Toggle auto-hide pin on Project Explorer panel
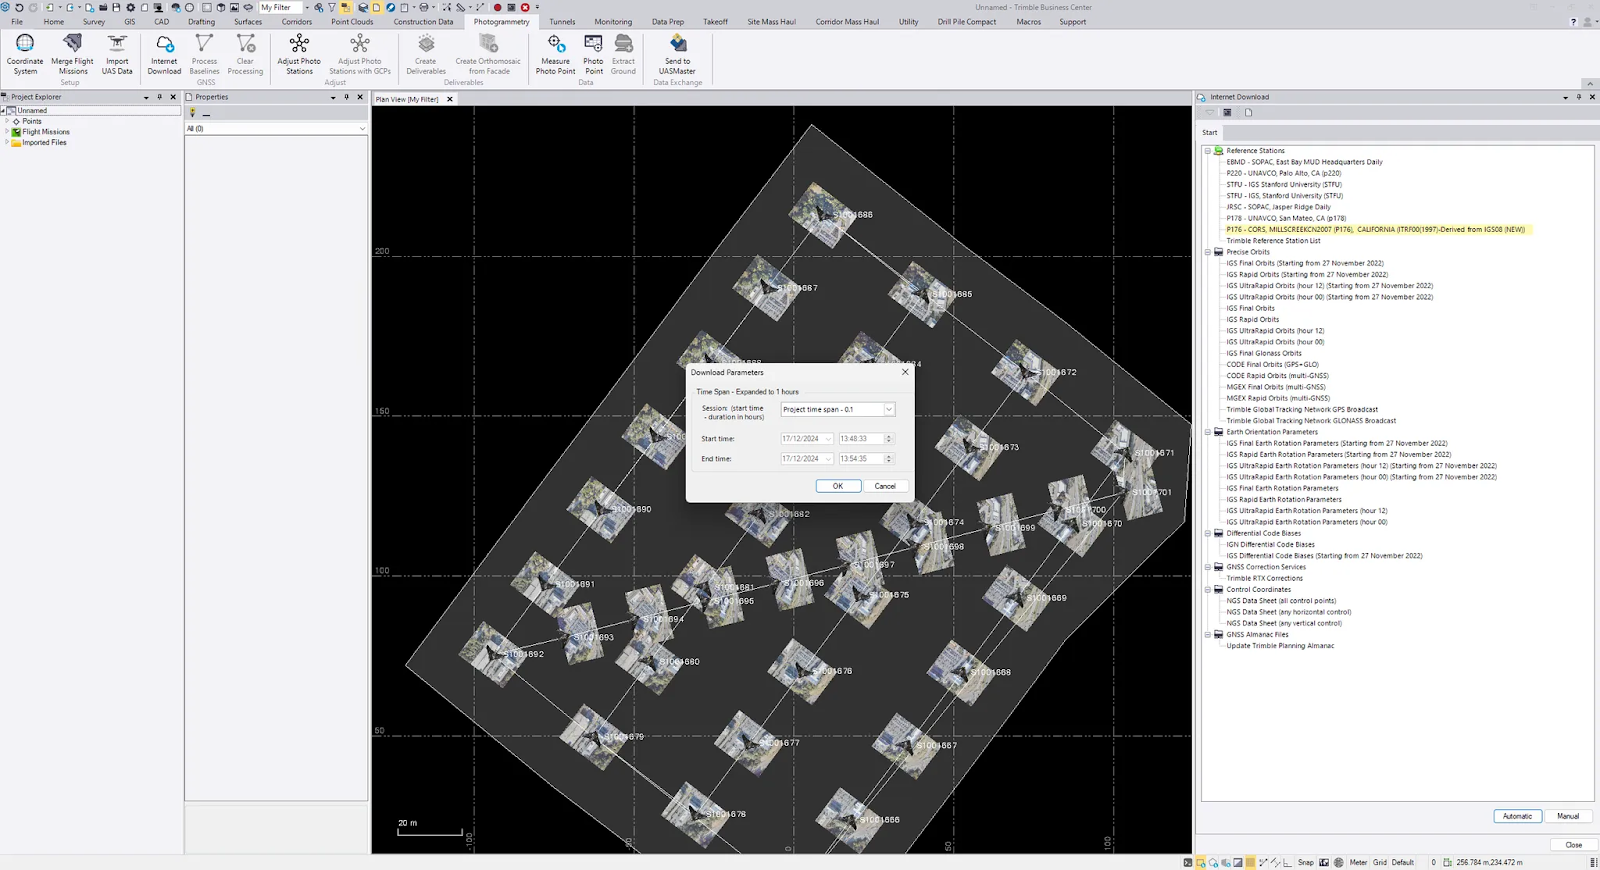Viewport: 1600px width, 870px height. [160, 97]
